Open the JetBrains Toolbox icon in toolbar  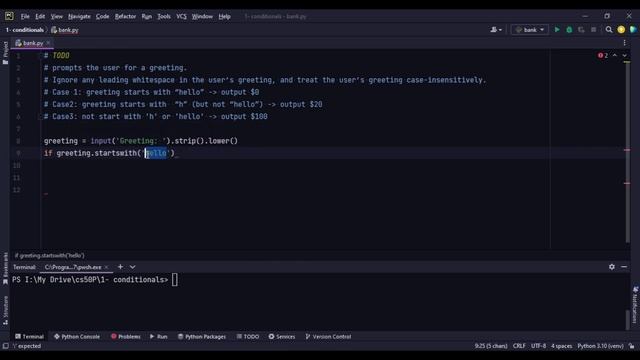click(x=633, y=30)
